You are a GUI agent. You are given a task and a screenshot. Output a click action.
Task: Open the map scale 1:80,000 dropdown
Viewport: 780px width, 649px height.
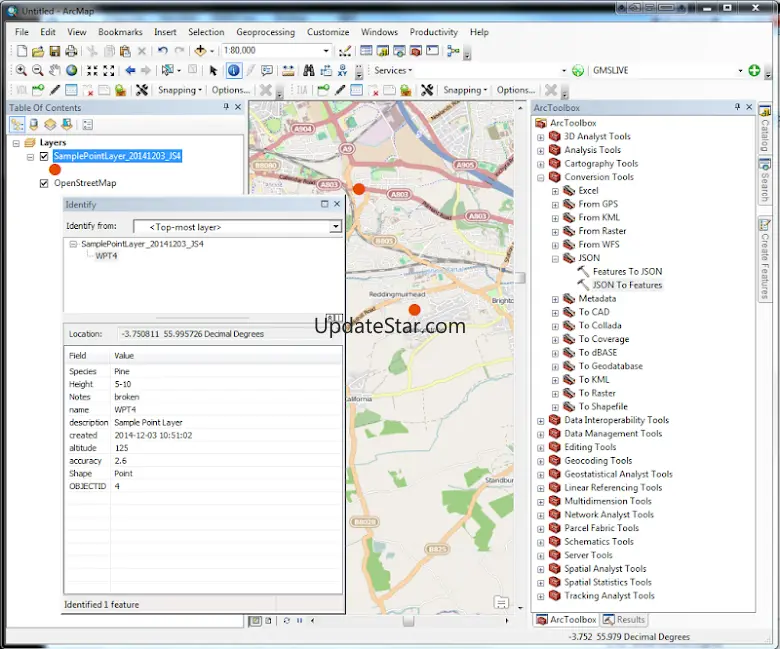pos(326,51)
